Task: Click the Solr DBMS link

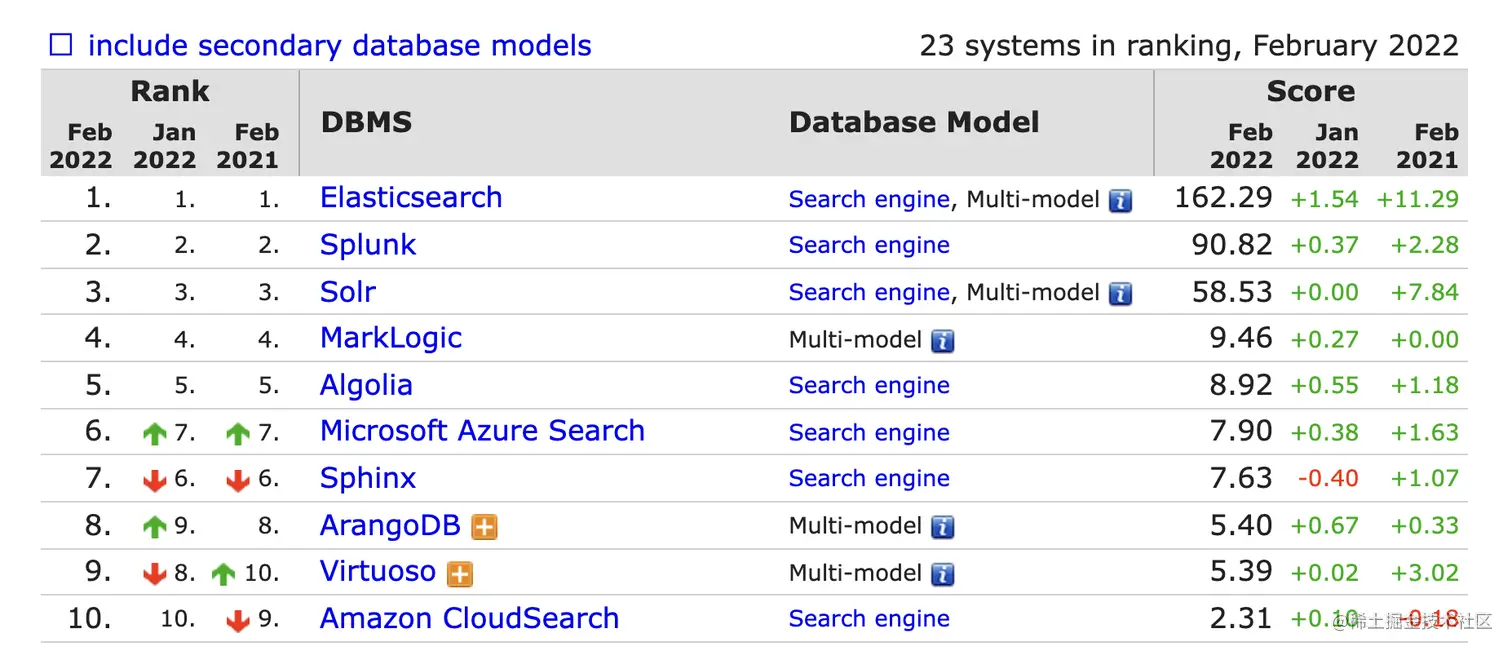Action: (x=347, y=292)
